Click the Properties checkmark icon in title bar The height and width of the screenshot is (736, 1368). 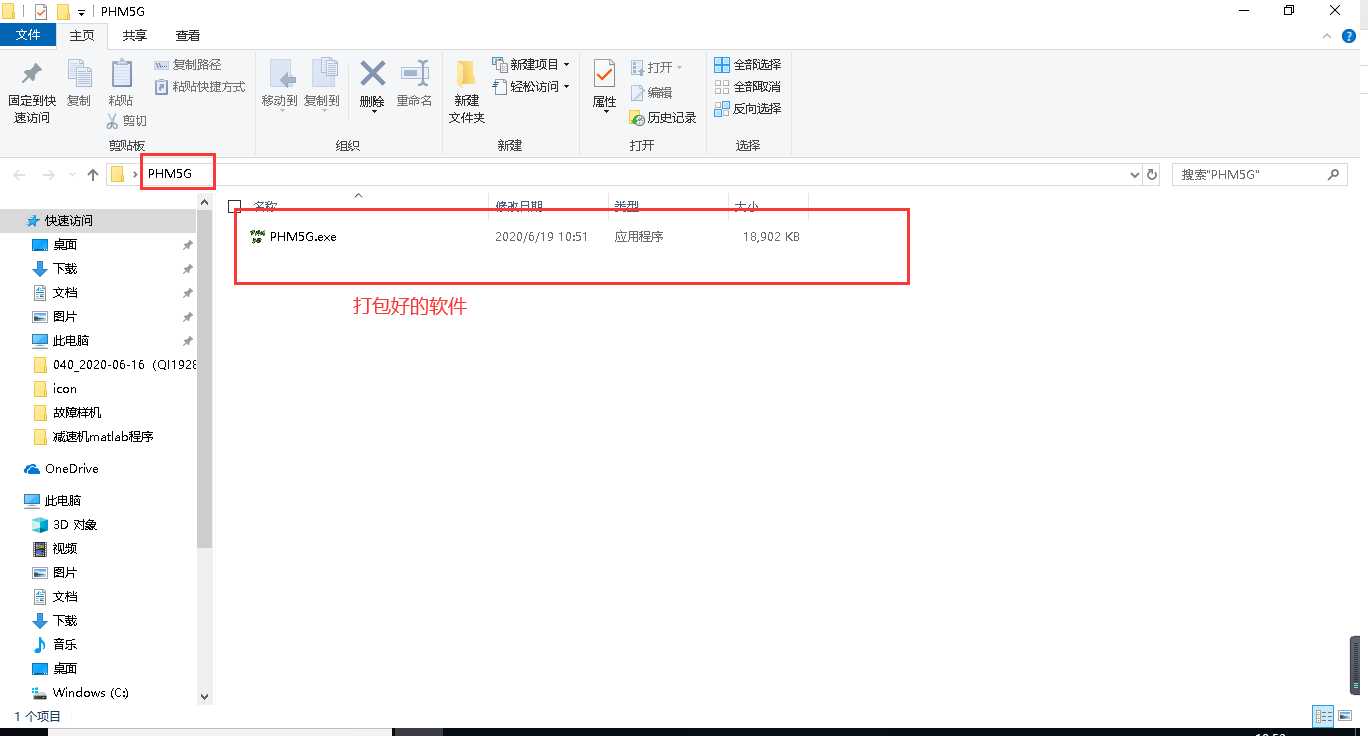(x=41, y=12)
